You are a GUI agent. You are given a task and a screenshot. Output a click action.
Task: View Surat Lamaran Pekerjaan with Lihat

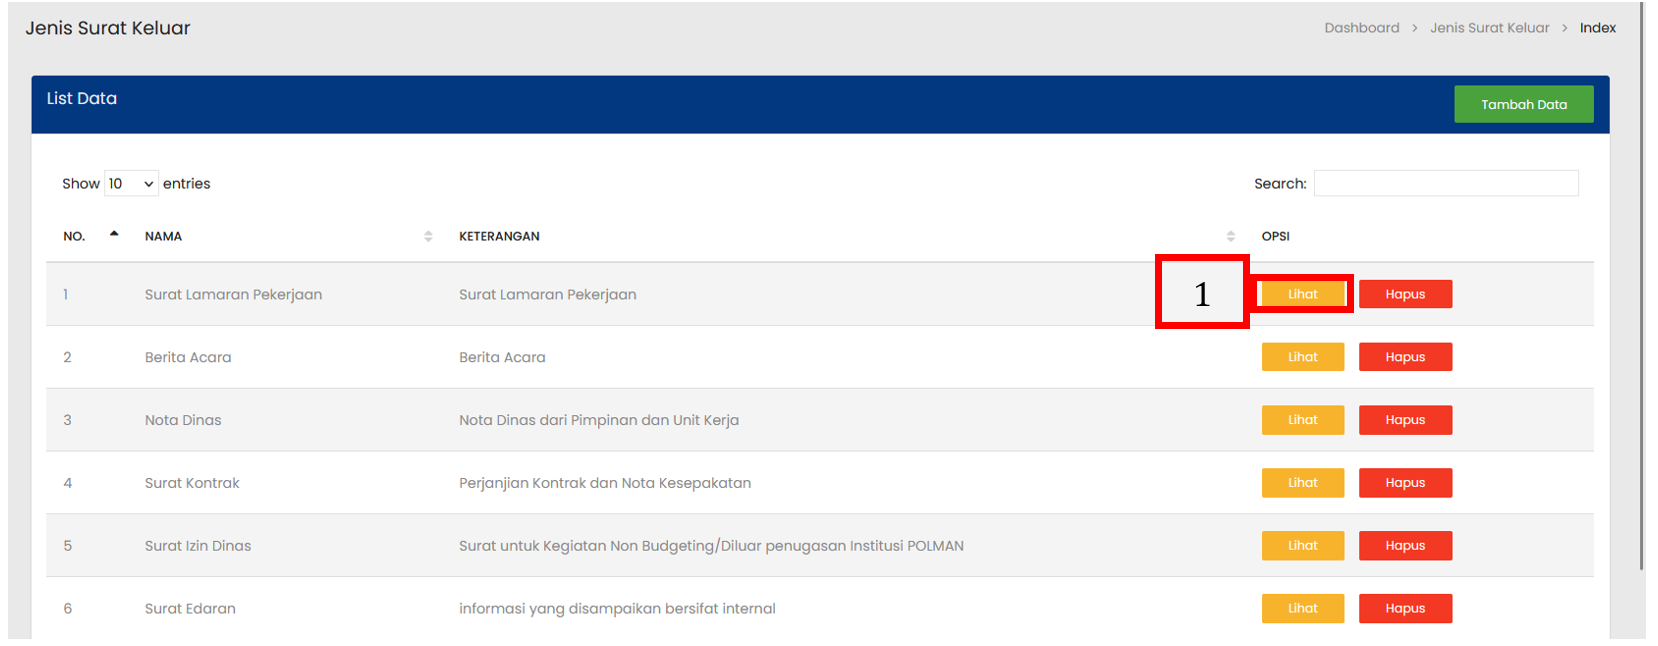coord(1302,294)
